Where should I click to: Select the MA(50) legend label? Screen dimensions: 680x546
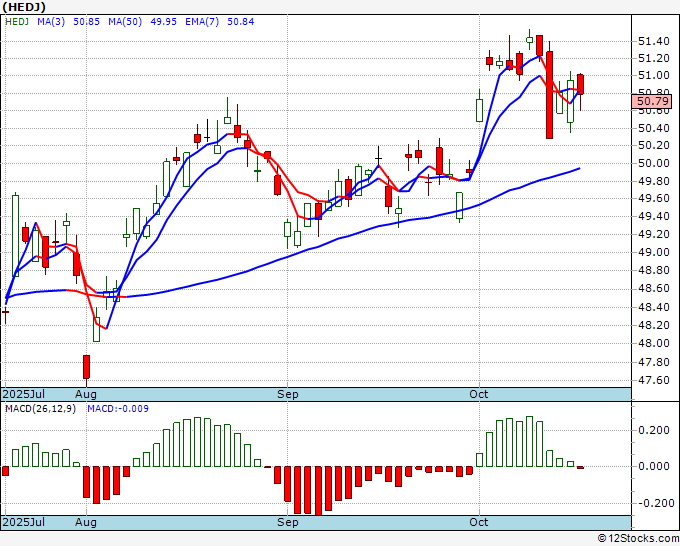coord(125,21)
